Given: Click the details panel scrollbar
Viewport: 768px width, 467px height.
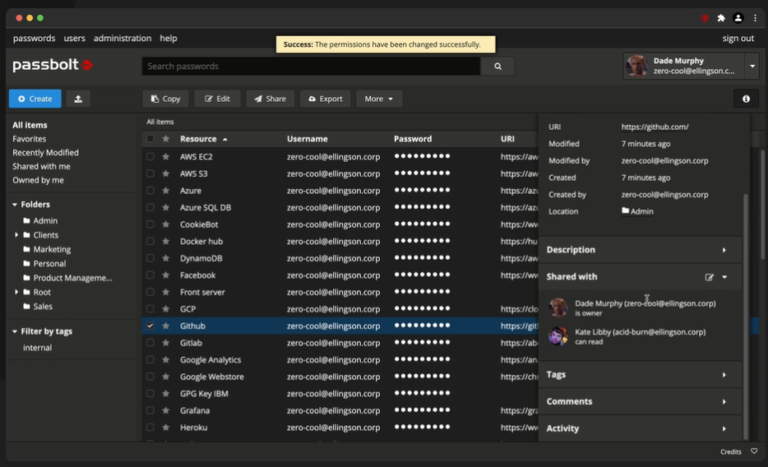Looking at the screenshot, I should pos(746,316).
